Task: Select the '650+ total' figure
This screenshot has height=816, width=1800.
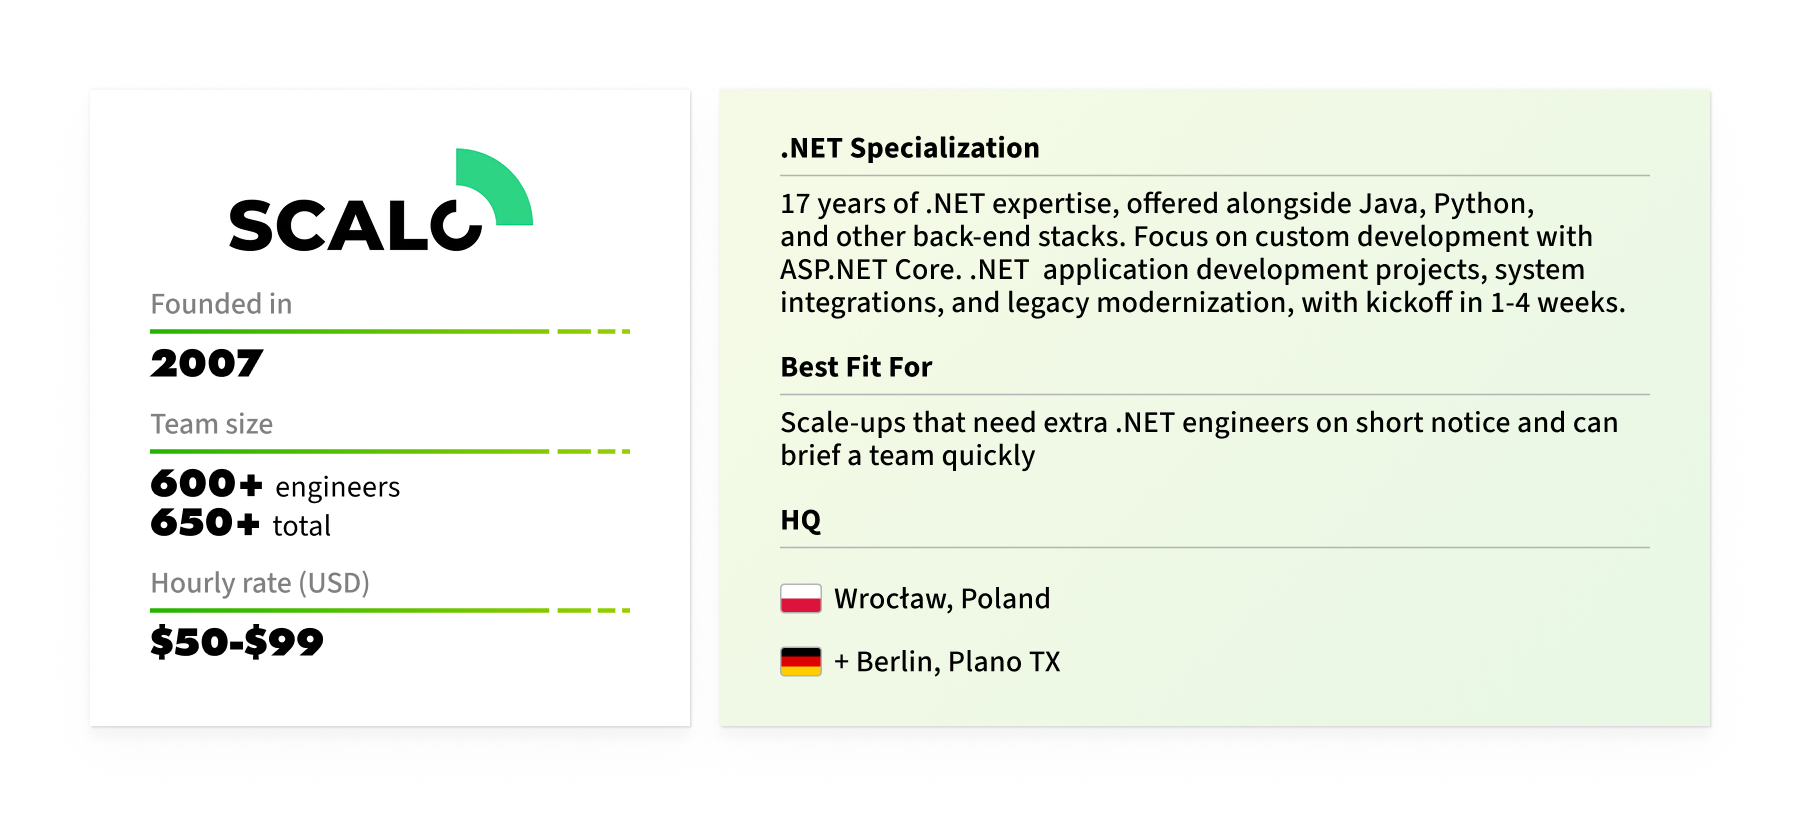Action: 241,524
